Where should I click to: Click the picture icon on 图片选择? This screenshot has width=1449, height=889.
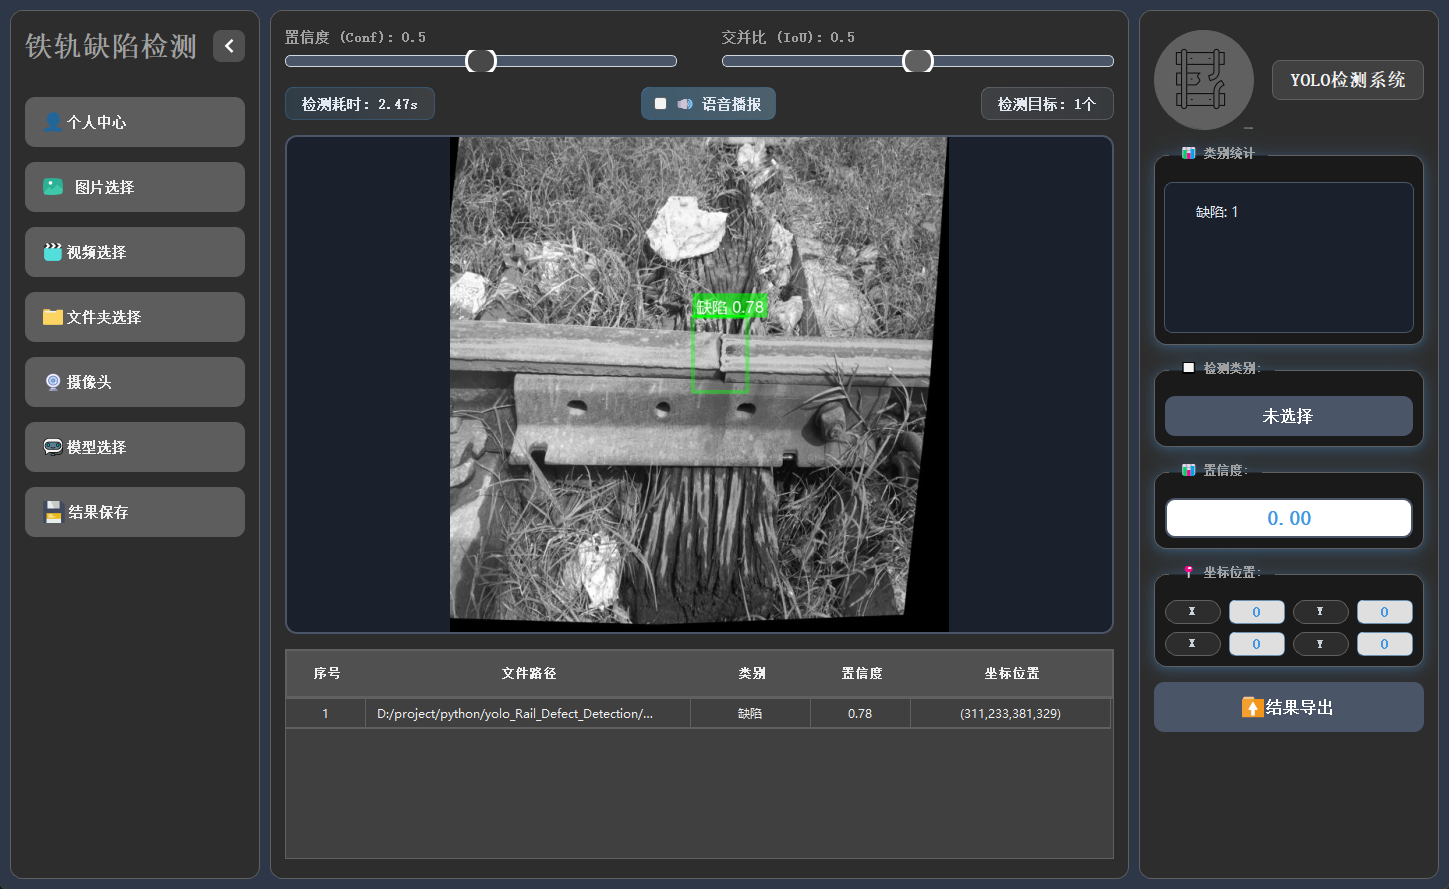click(x=53, y=187)
